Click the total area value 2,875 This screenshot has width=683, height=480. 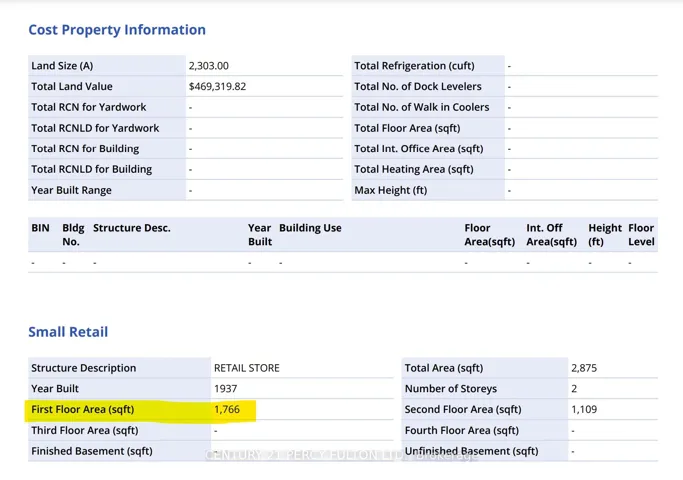584,368
